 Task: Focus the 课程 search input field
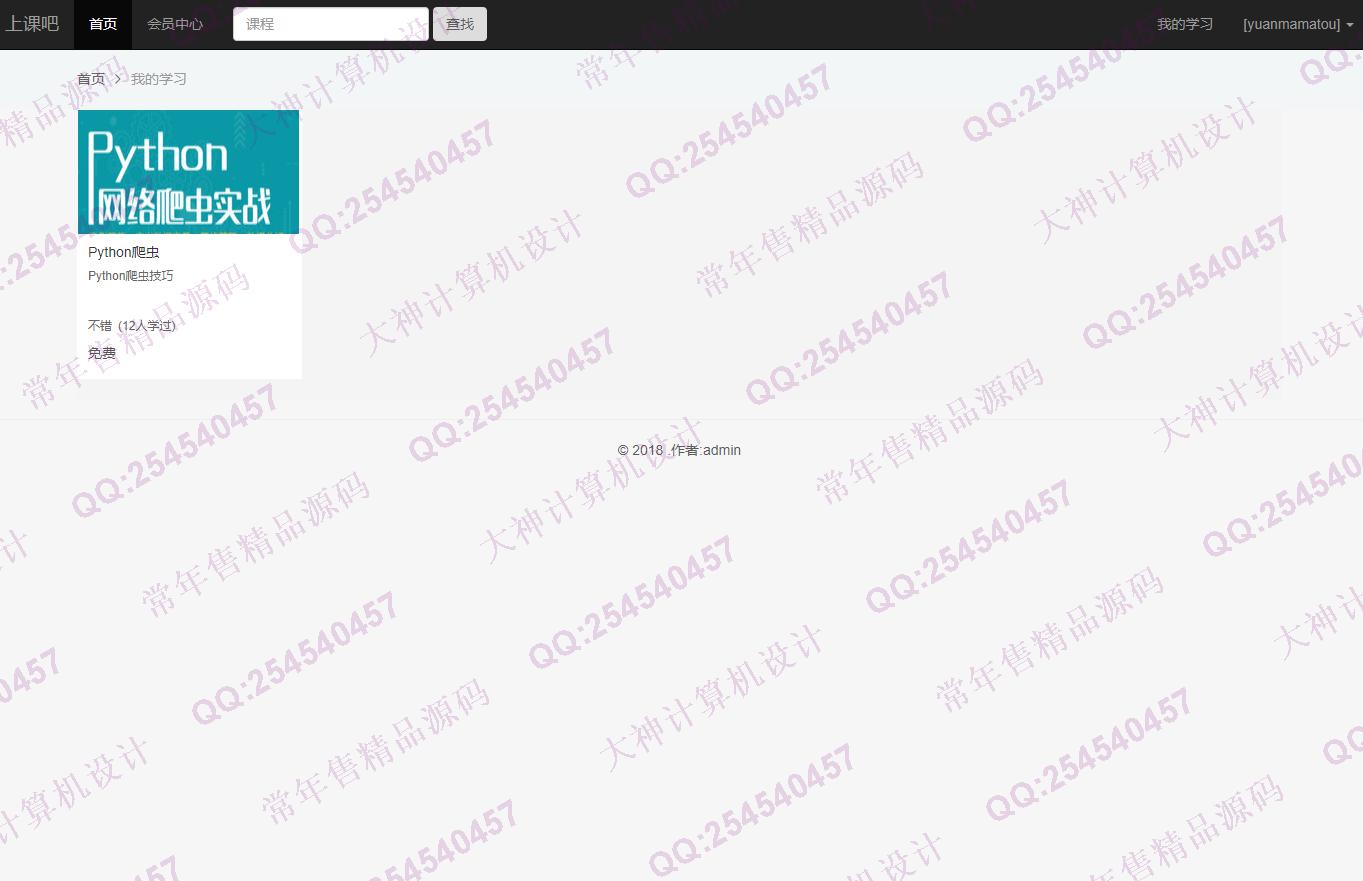[x=331, y=24]
